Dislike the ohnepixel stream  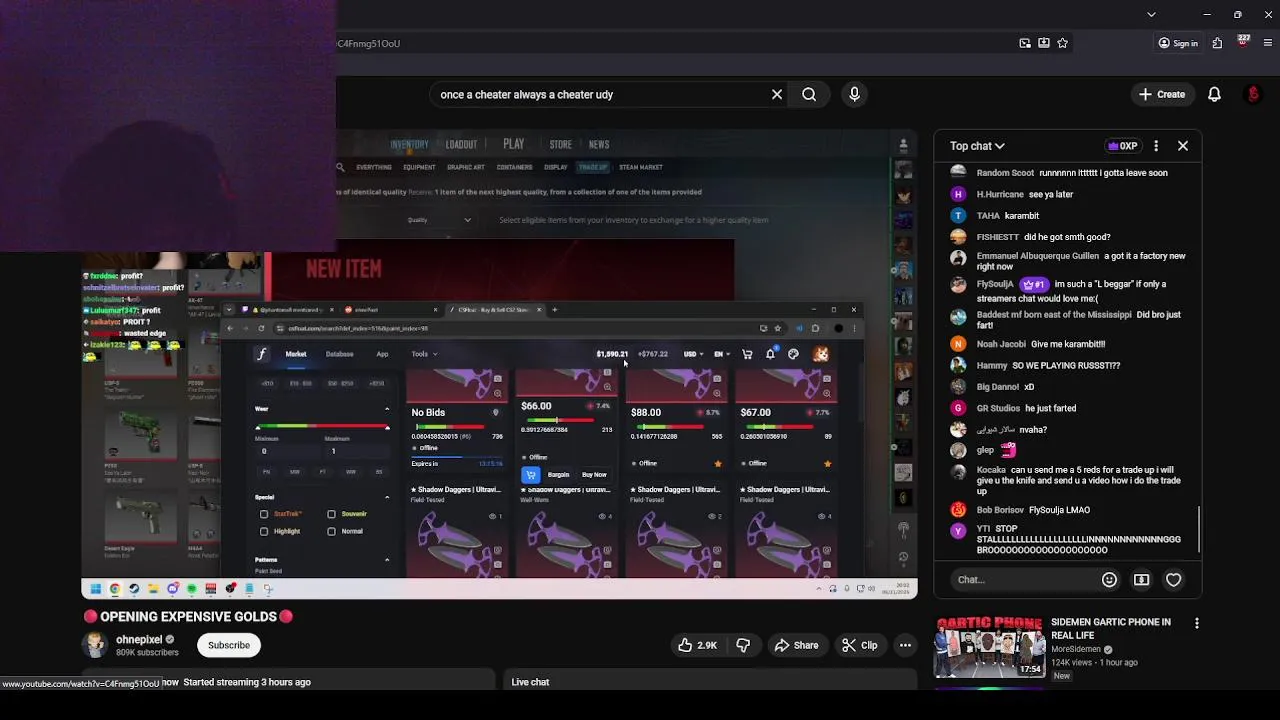click(743, 645)
